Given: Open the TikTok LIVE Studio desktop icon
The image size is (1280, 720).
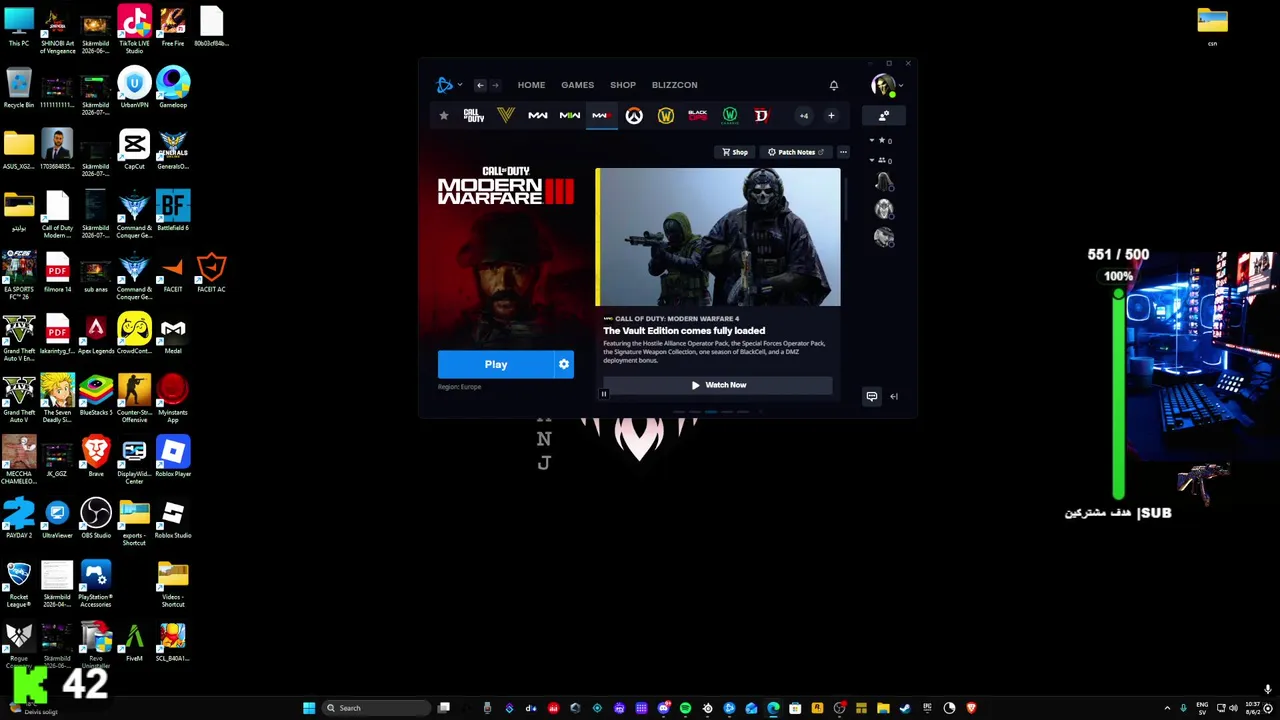Looking at the screenshot, I should pyautogui.click(x=134, y=29).
